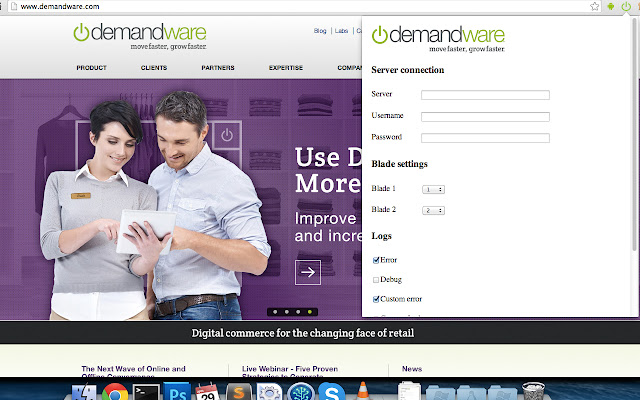Open VLC from the dock
640x400 pixels.
point(362,391)
